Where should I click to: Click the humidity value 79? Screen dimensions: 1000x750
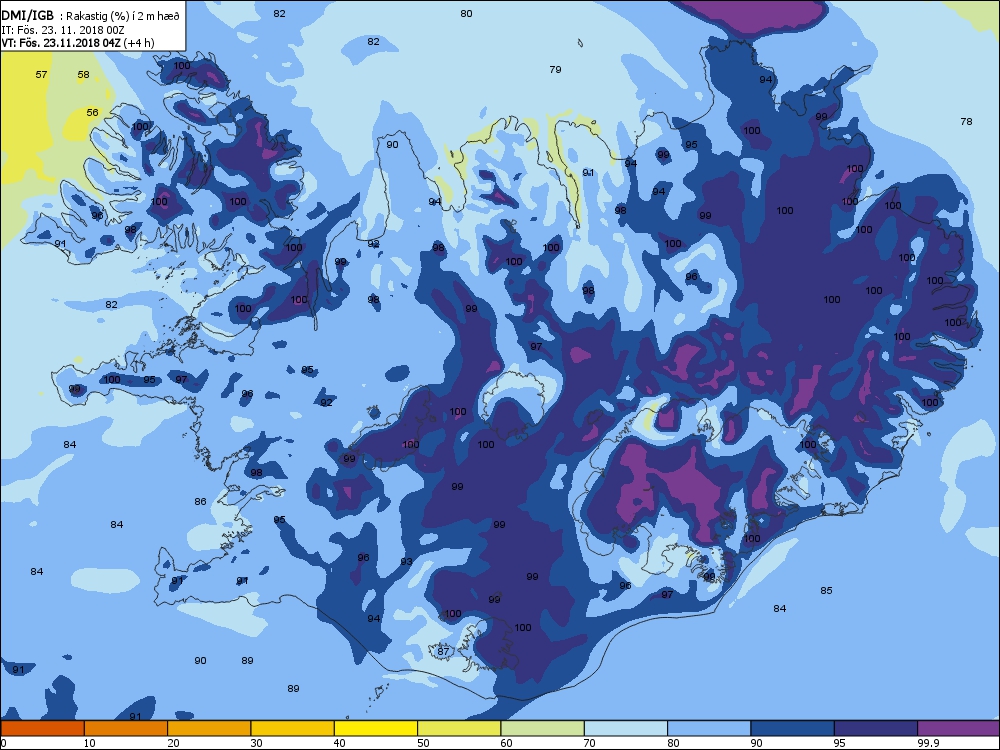tap(555, 70)
